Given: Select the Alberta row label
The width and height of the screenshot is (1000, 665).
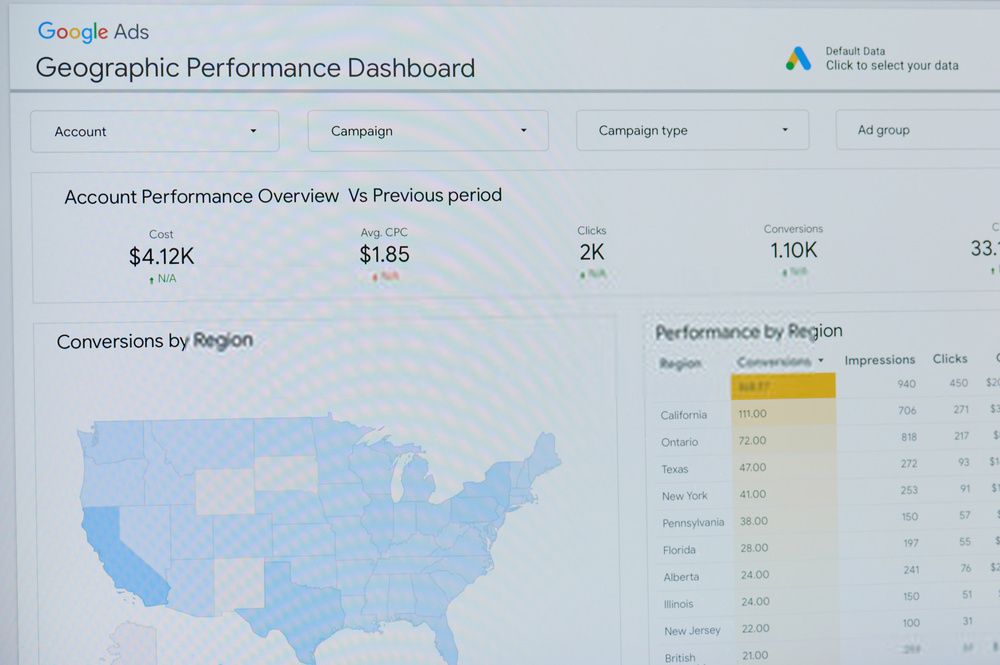Looking at the screenshot, I should [x=681, y=577].
